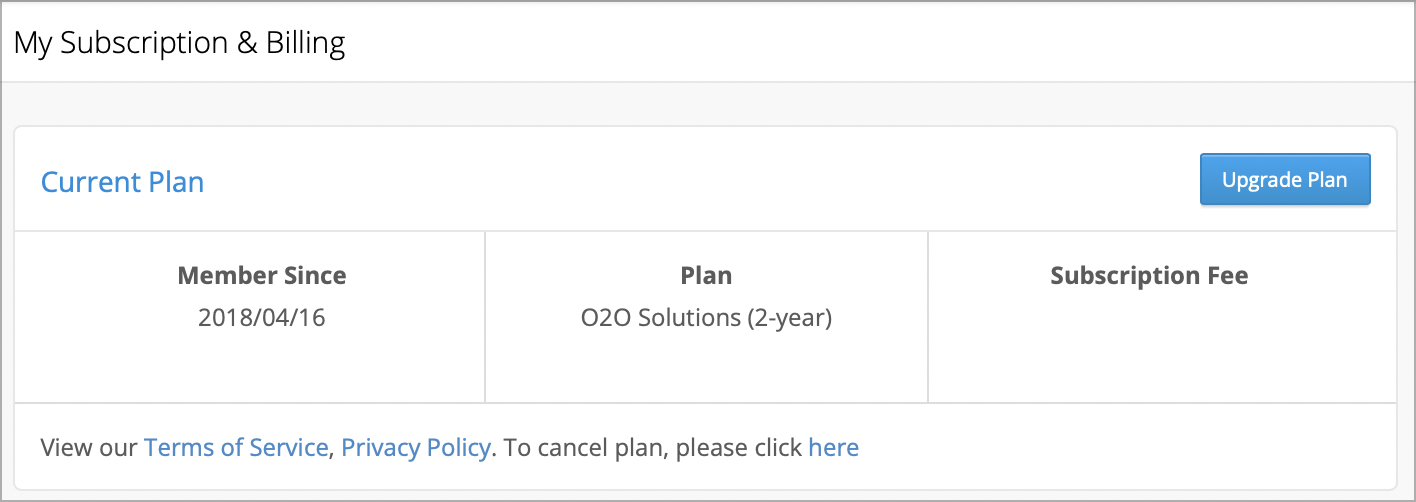This screenshot has height=502, width=1416.
Task: Open the Terms of Service link
Action: [236, 447]
